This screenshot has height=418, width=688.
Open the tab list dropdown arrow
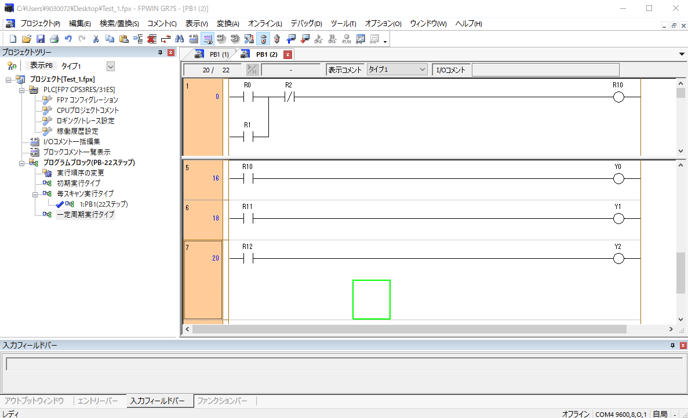[681, 54]
